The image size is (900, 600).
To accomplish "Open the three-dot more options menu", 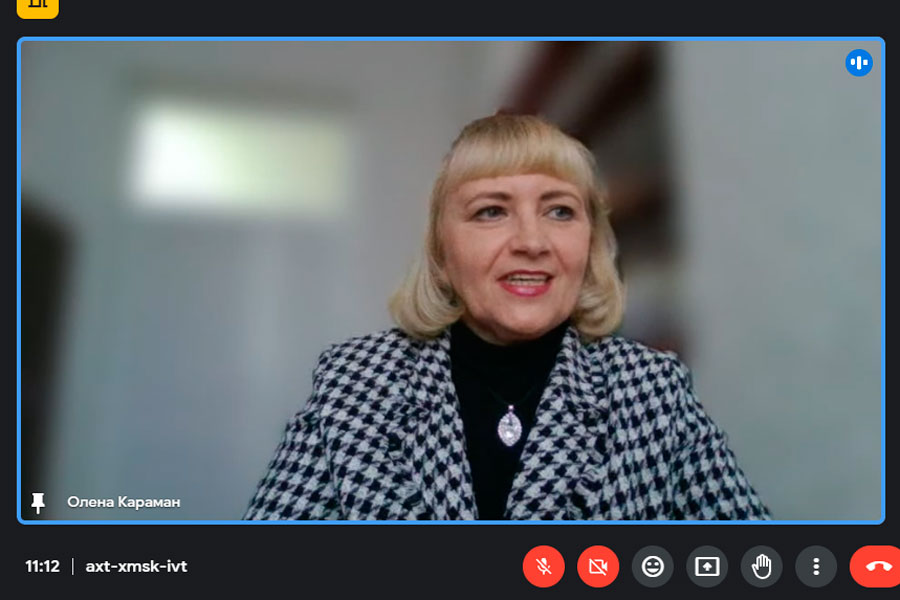I will 816,566.
